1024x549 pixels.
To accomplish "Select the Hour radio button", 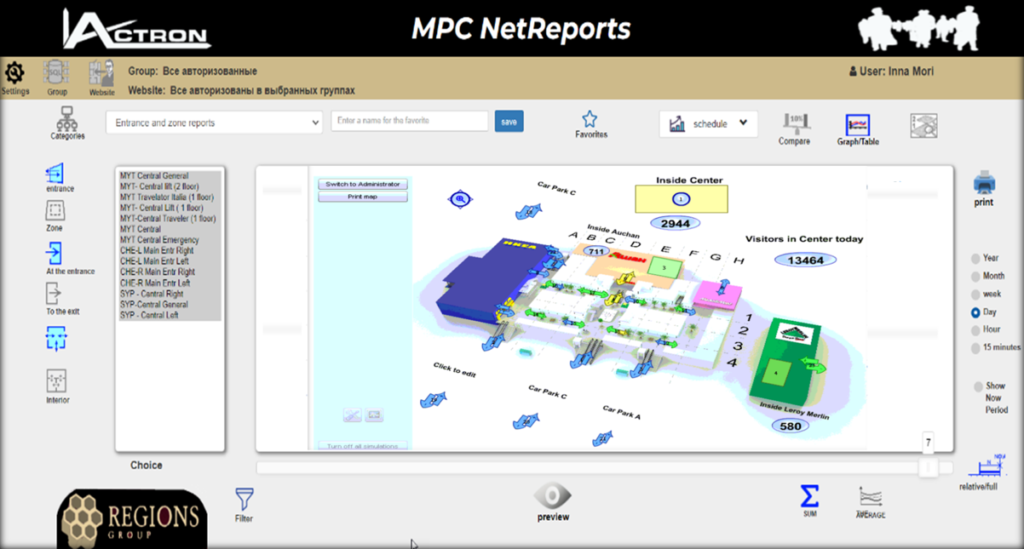I will pos(976,330).
